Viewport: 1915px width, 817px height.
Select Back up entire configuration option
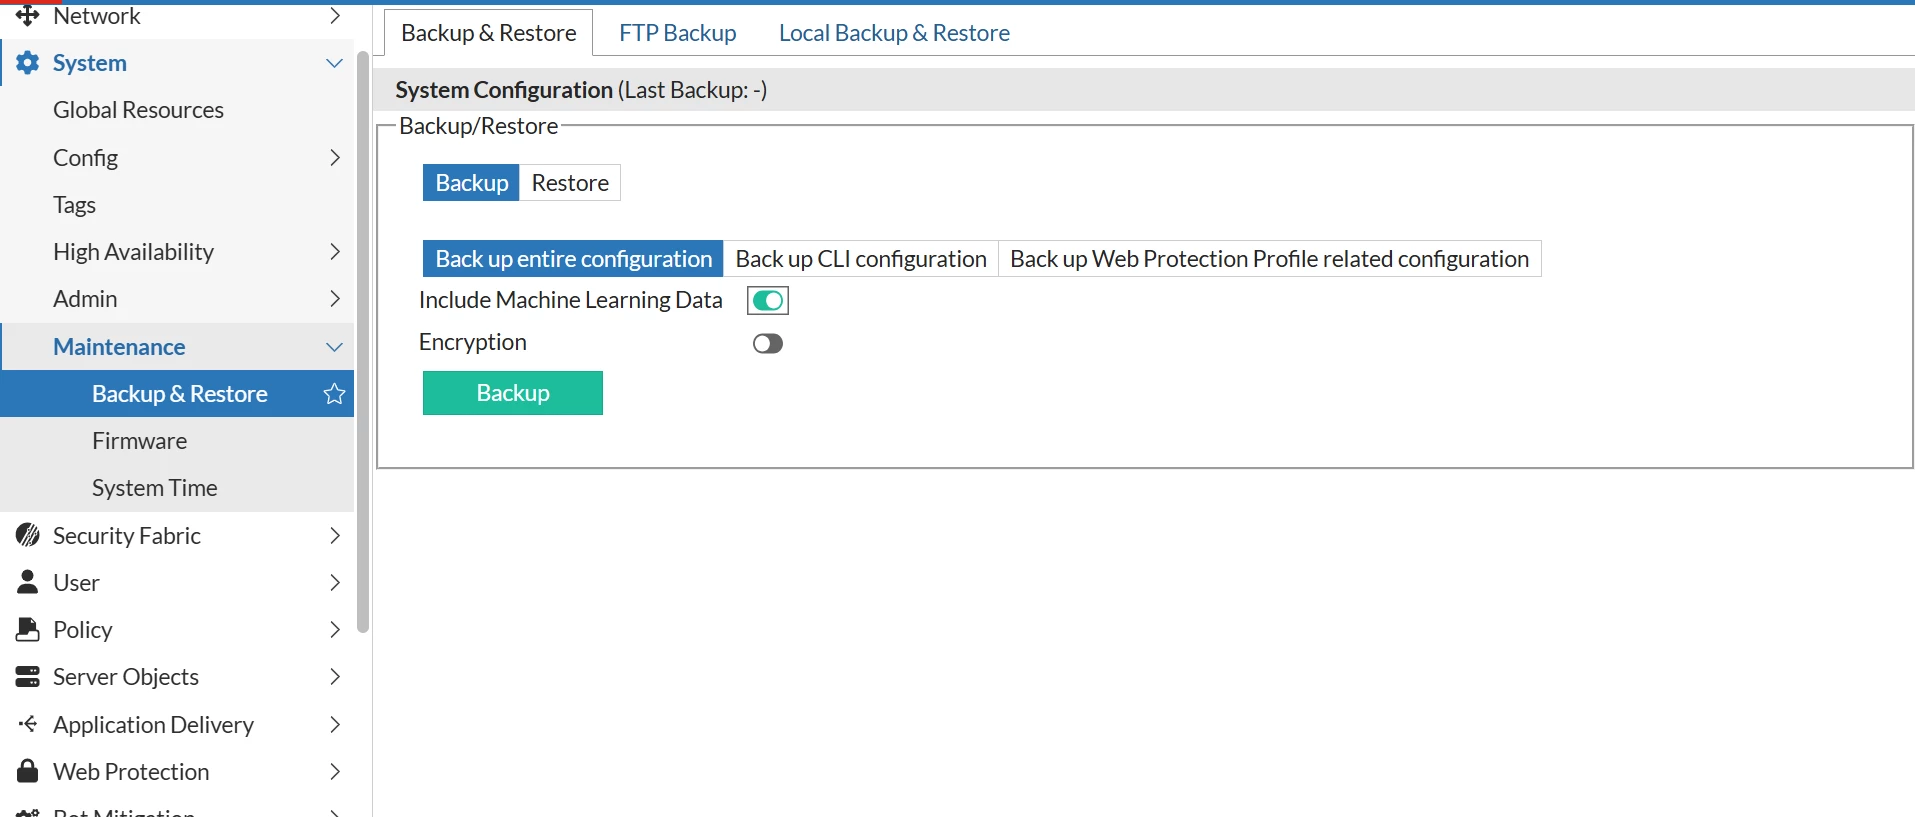(x=573, y=259)
